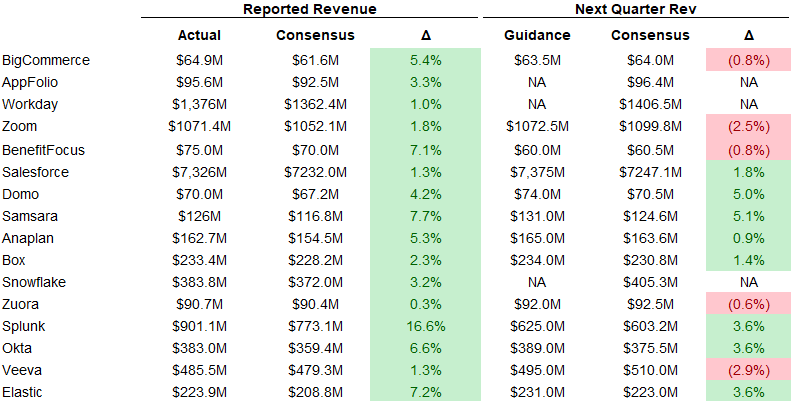Select the Anaplan row label

coord(28,238)
